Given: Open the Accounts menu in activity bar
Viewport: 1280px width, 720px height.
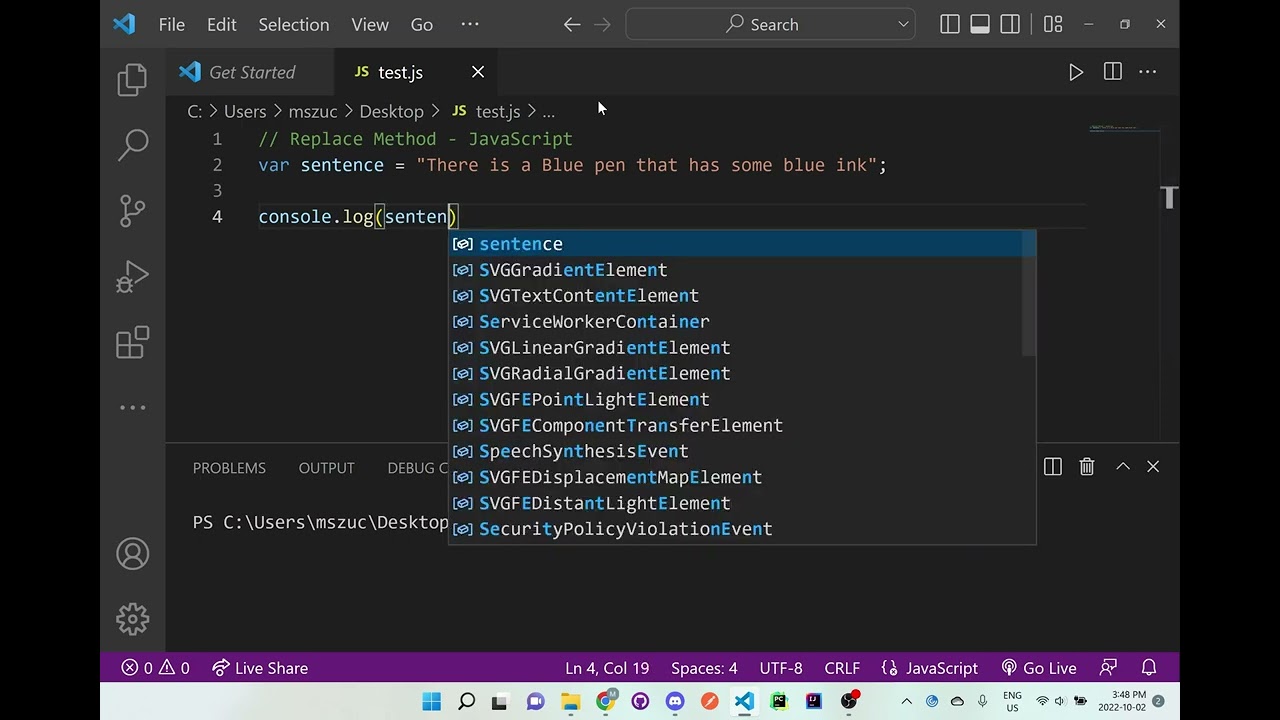Looking at the screenshot, I should click(x=132, y=554).
